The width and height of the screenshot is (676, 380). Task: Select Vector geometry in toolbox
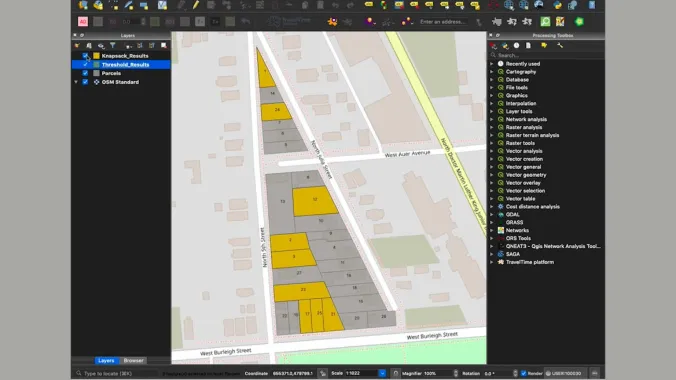pyautogui.click(x=526, y=175)
